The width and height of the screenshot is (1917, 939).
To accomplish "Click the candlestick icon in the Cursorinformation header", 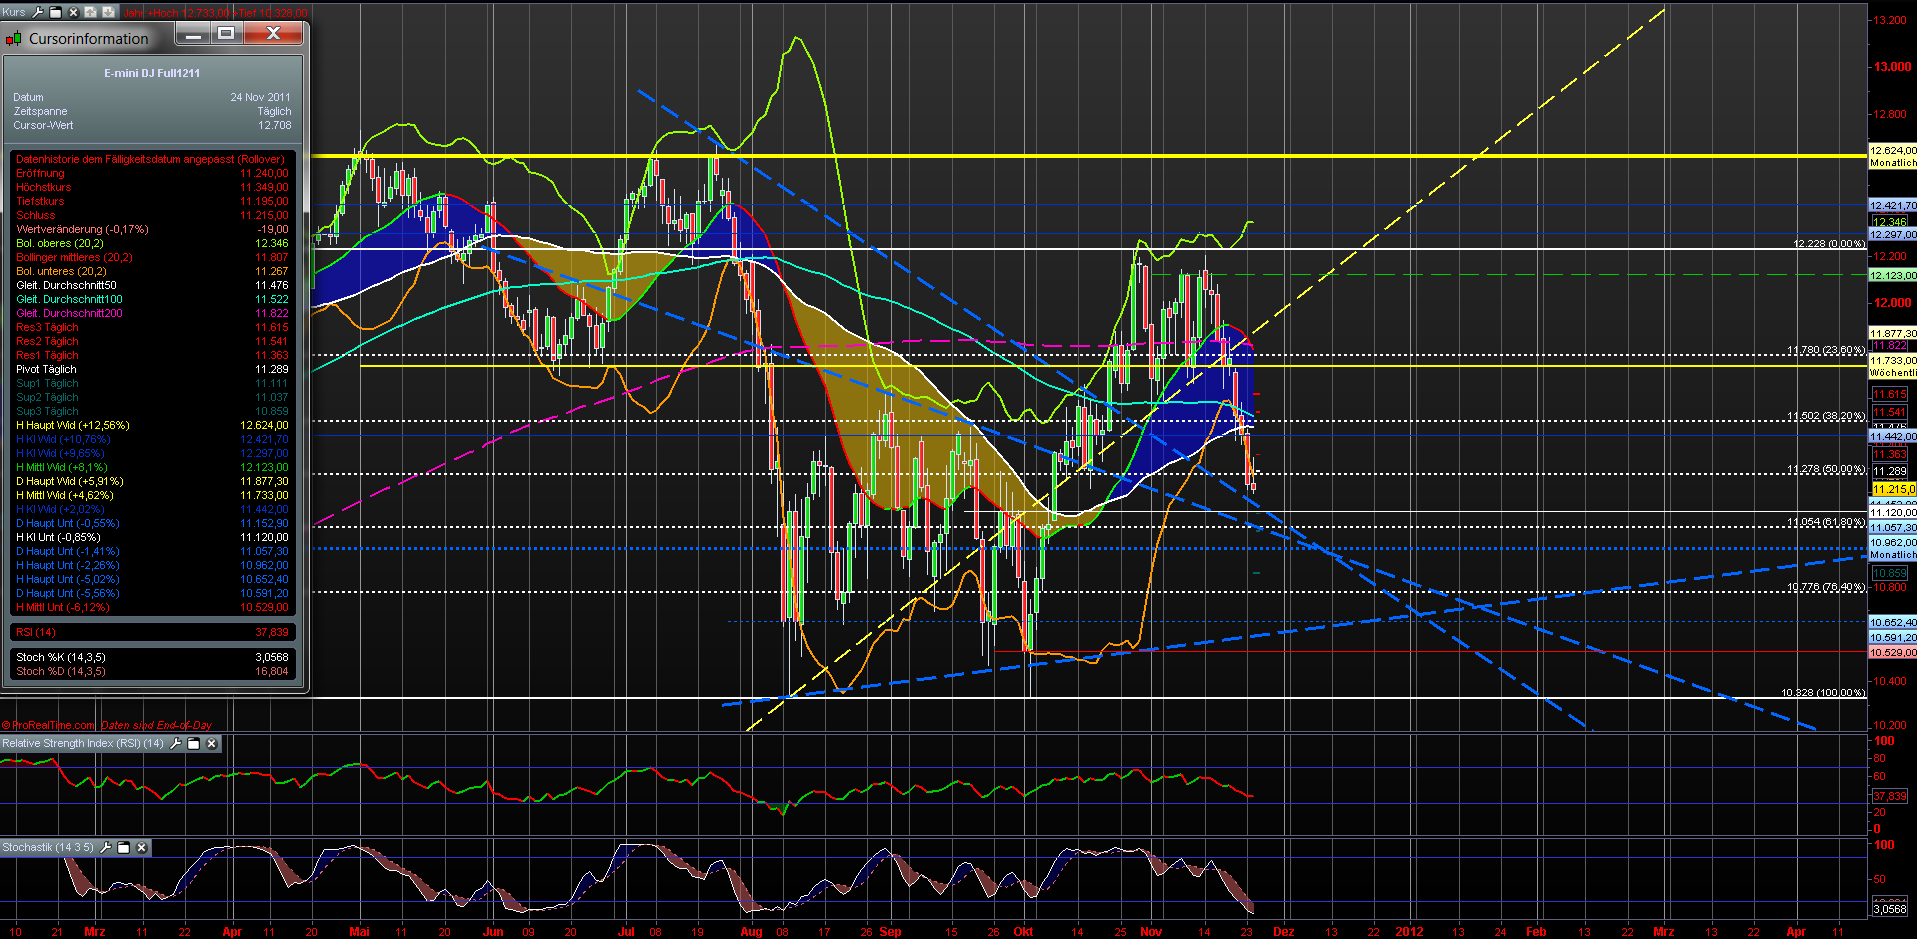I will (x=13, y=37).
